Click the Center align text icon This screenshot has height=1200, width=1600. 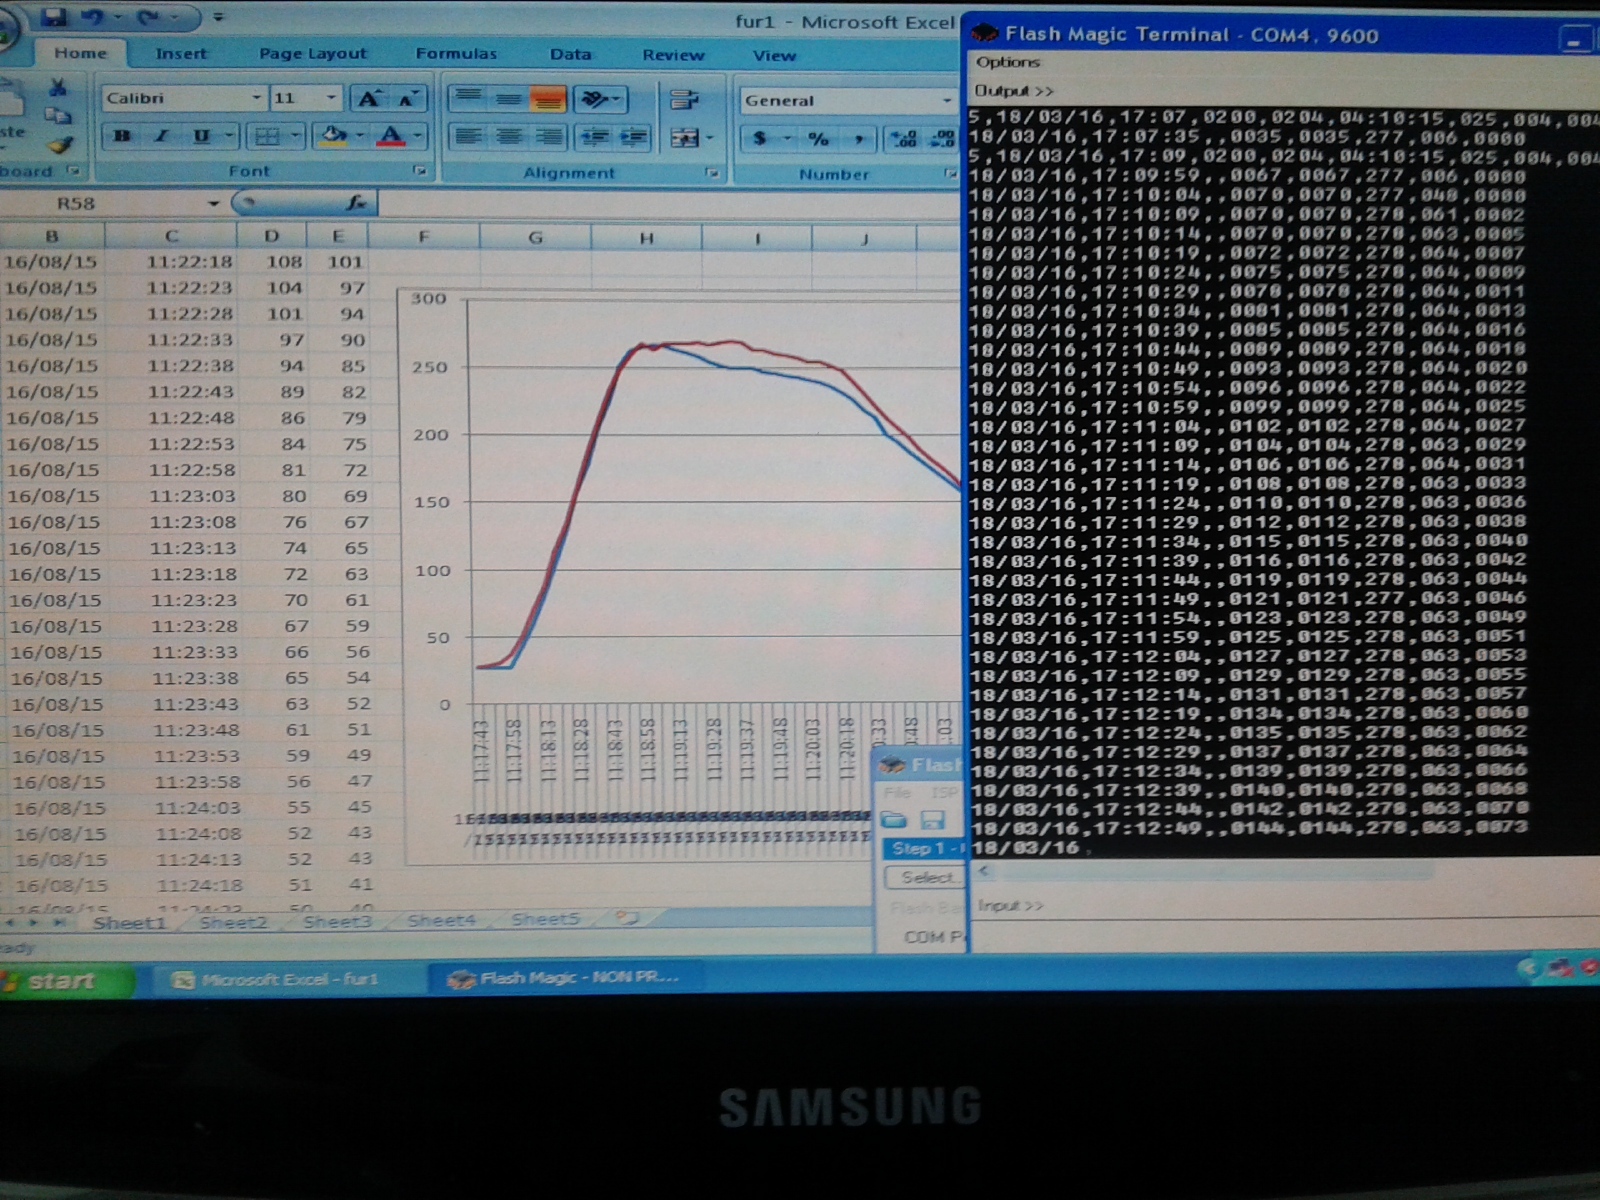point(509,136)
